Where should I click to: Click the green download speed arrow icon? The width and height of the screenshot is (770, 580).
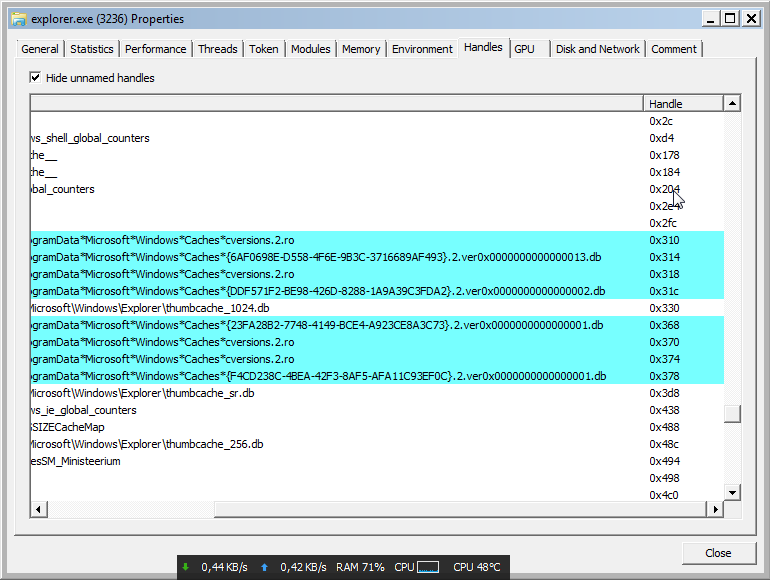click(186, 567)
